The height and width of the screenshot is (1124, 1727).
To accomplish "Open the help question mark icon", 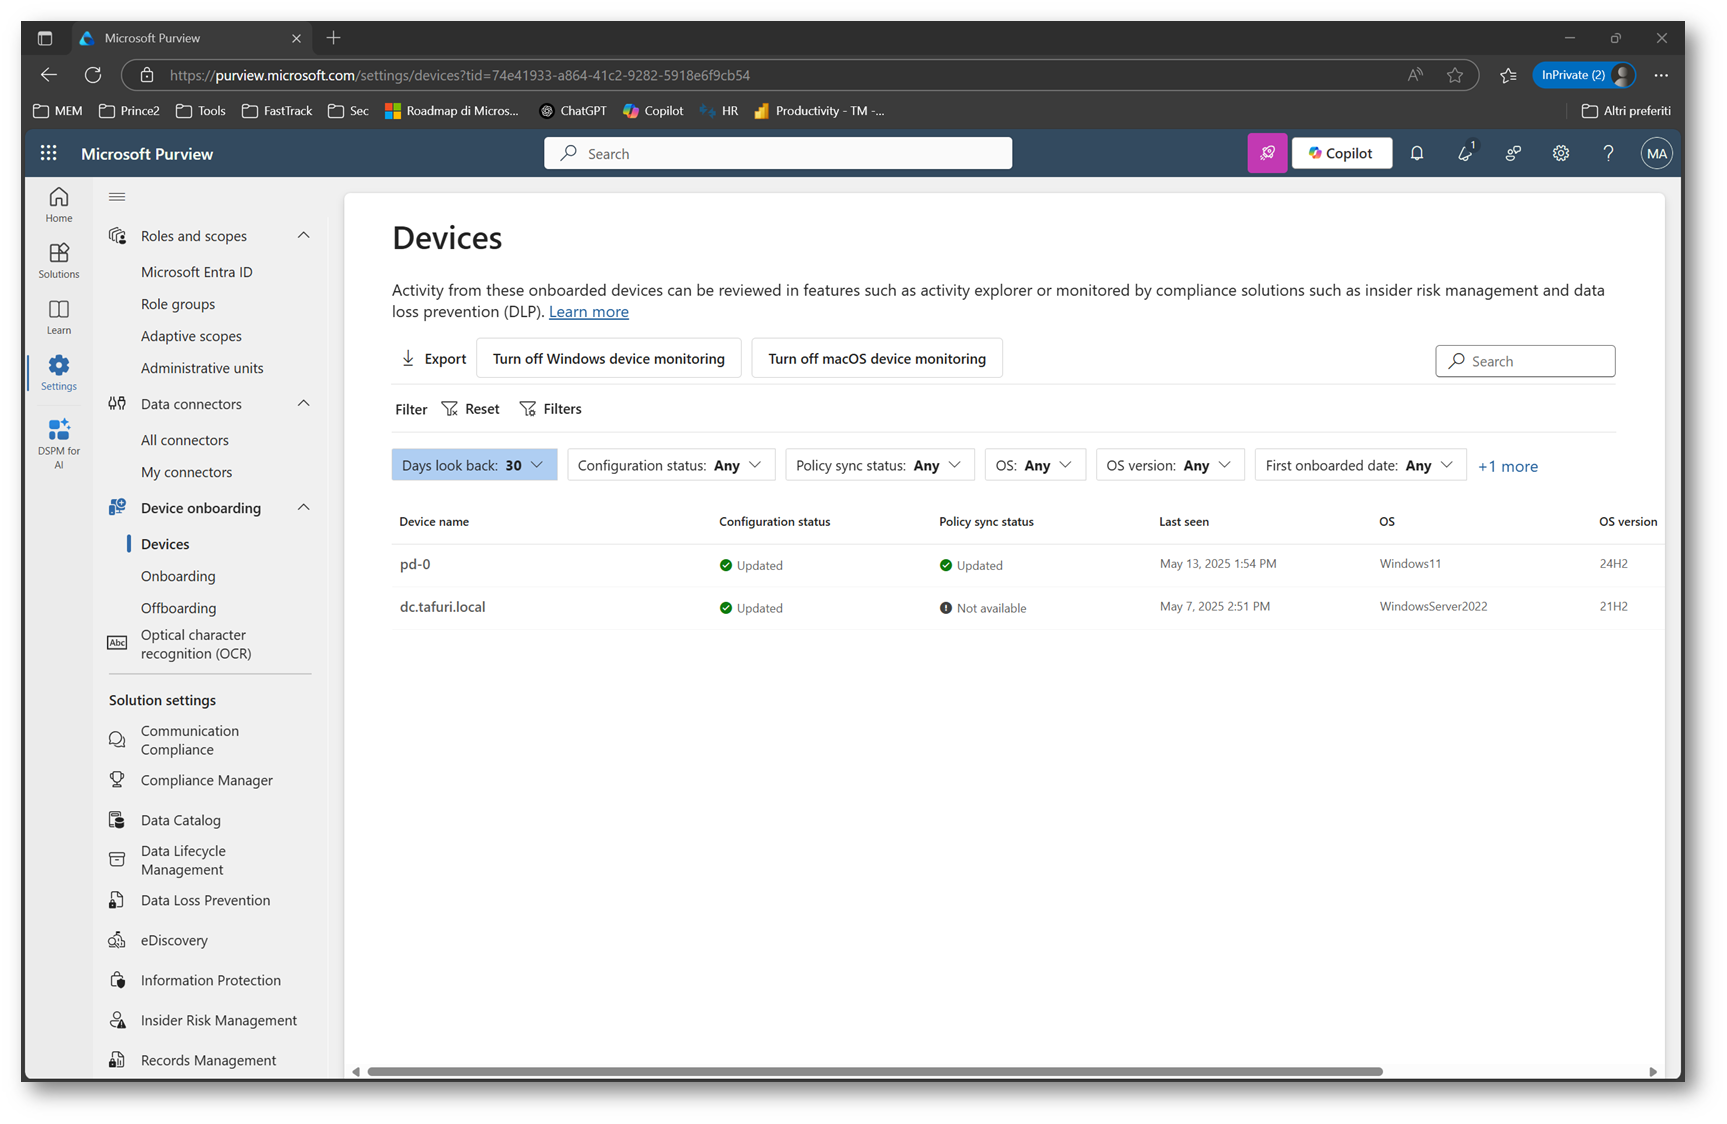I will [x=1608, y=153].
